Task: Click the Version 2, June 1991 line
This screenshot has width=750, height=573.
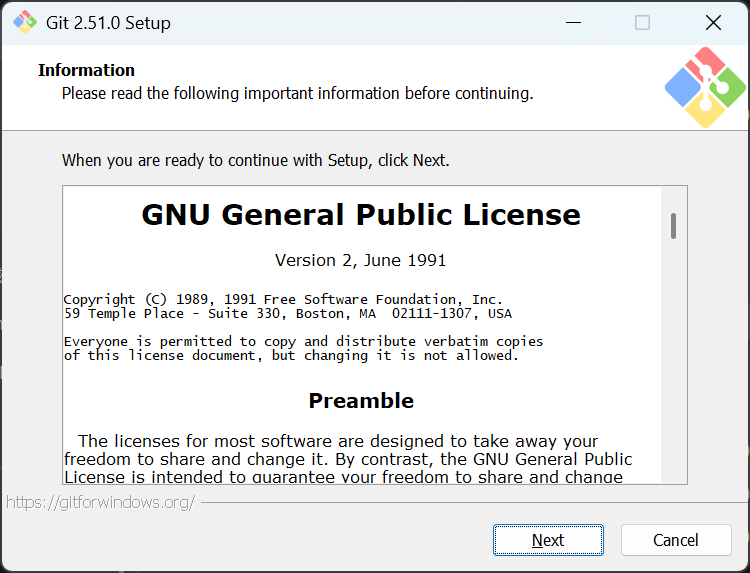Action: click(361, 260)
